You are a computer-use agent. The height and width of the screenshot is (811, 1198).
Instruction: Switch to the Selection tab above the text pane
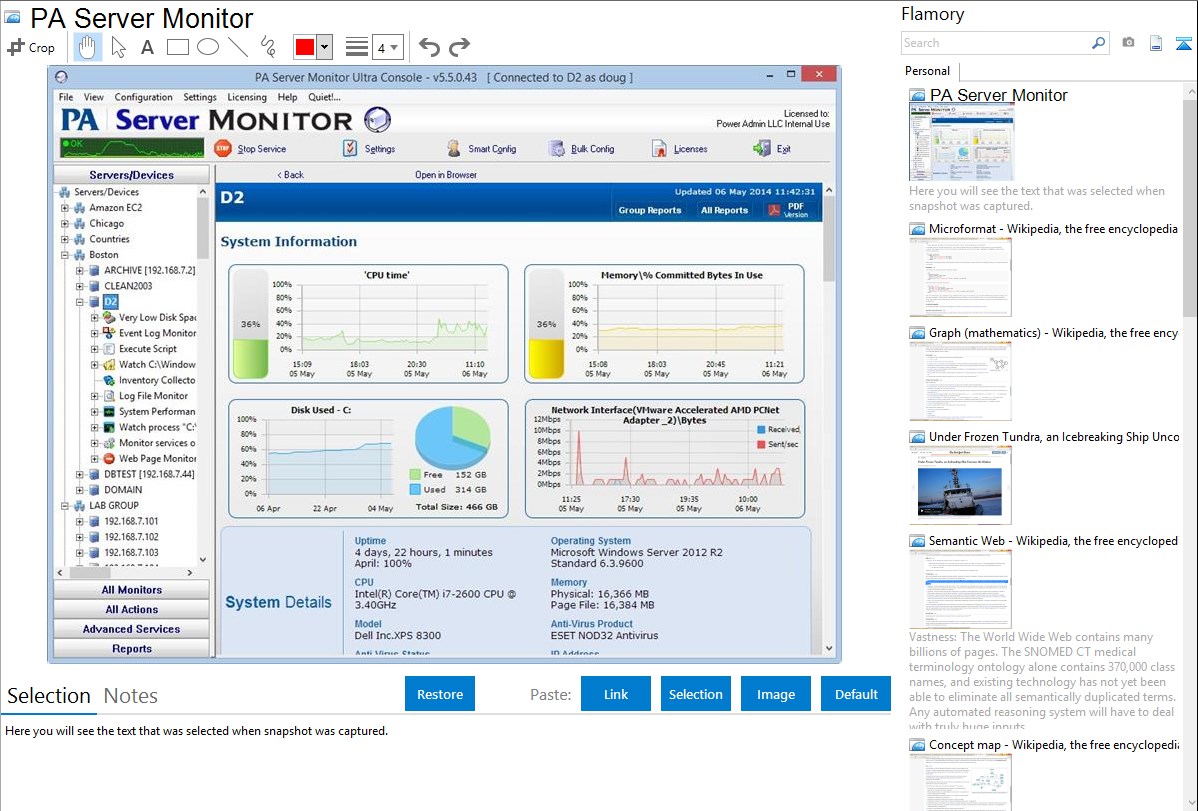(49, 696)
